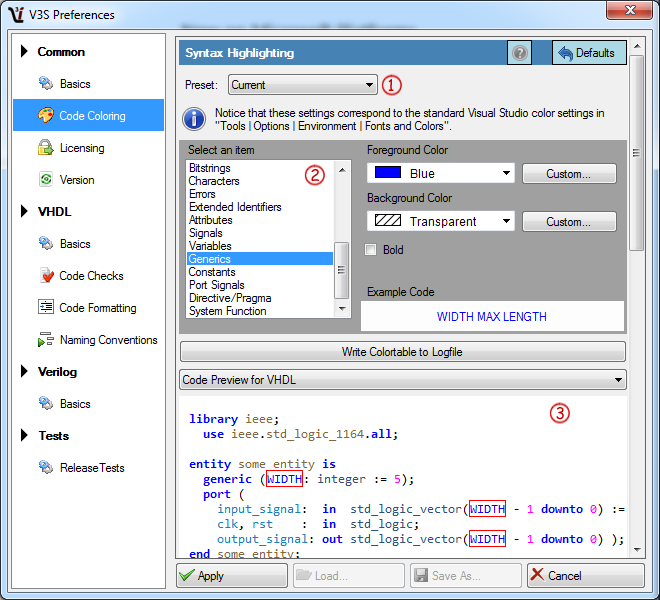Screen dimensions: 660x600
Task: Collapse the Tests section
Action: pos(24,435)
